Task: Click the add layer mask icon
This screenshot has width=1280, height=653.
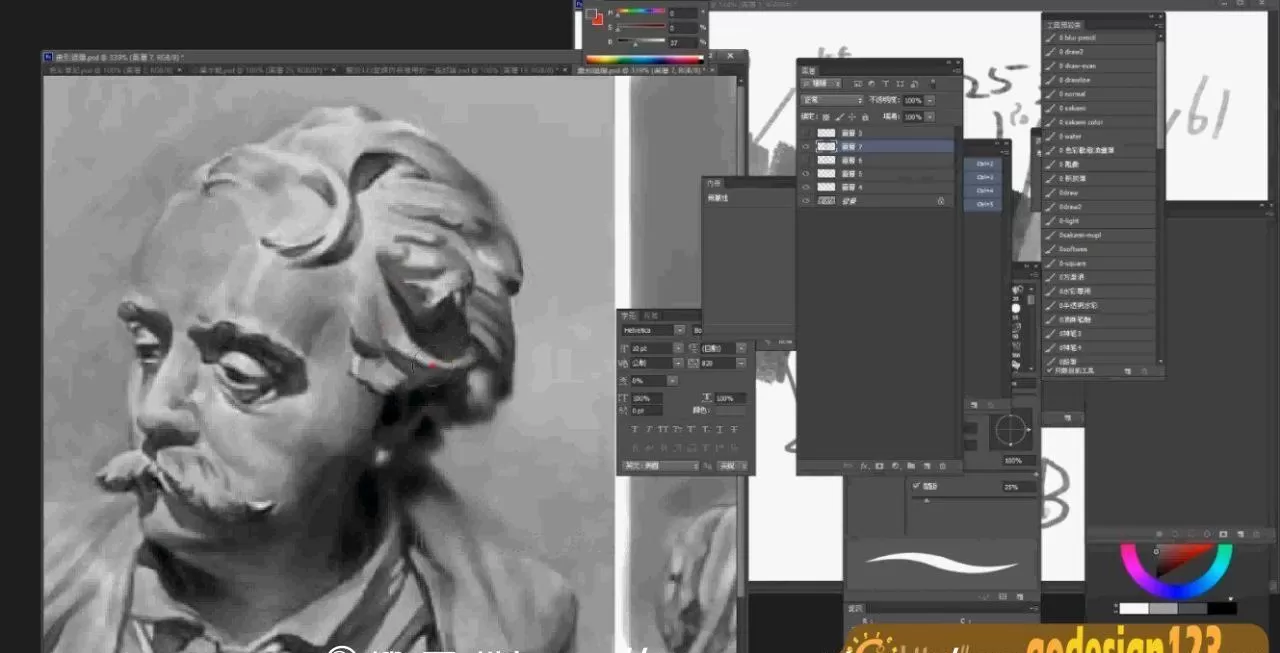Action: (x=879, y=466)
